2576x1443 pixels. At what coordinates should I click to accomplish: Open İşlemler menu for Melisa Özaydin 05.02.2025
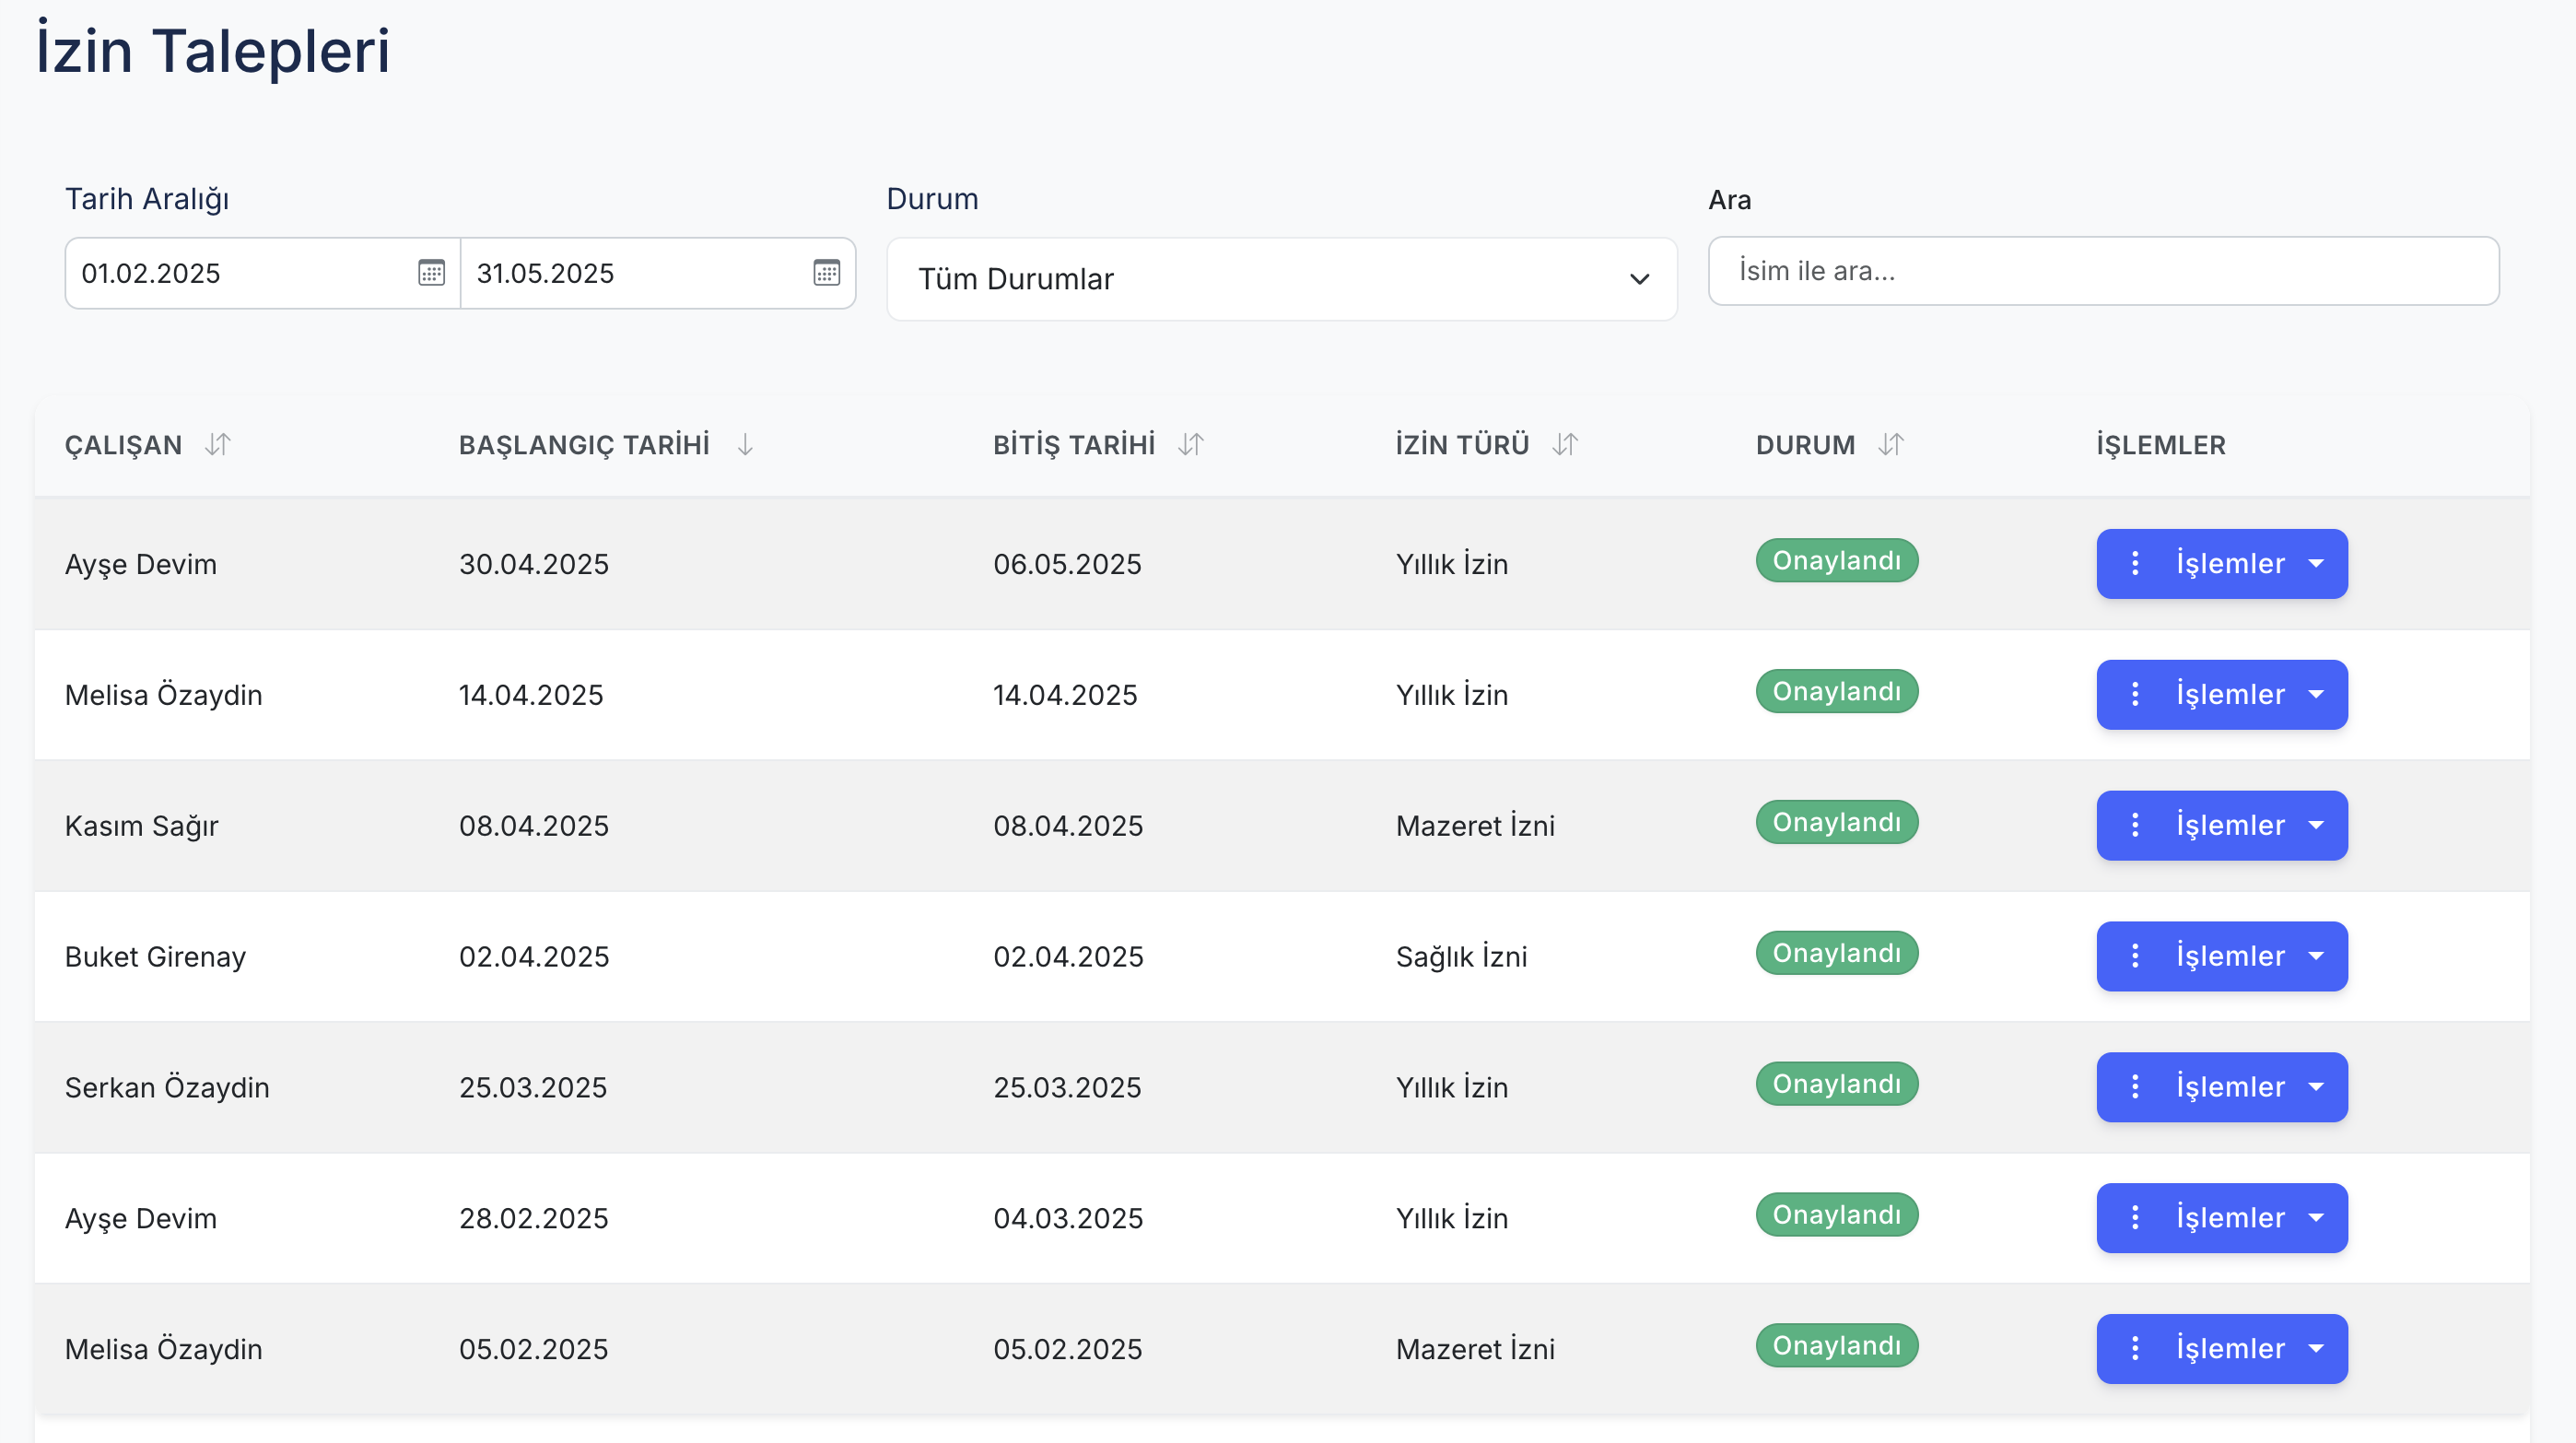coord(2222,1349)
